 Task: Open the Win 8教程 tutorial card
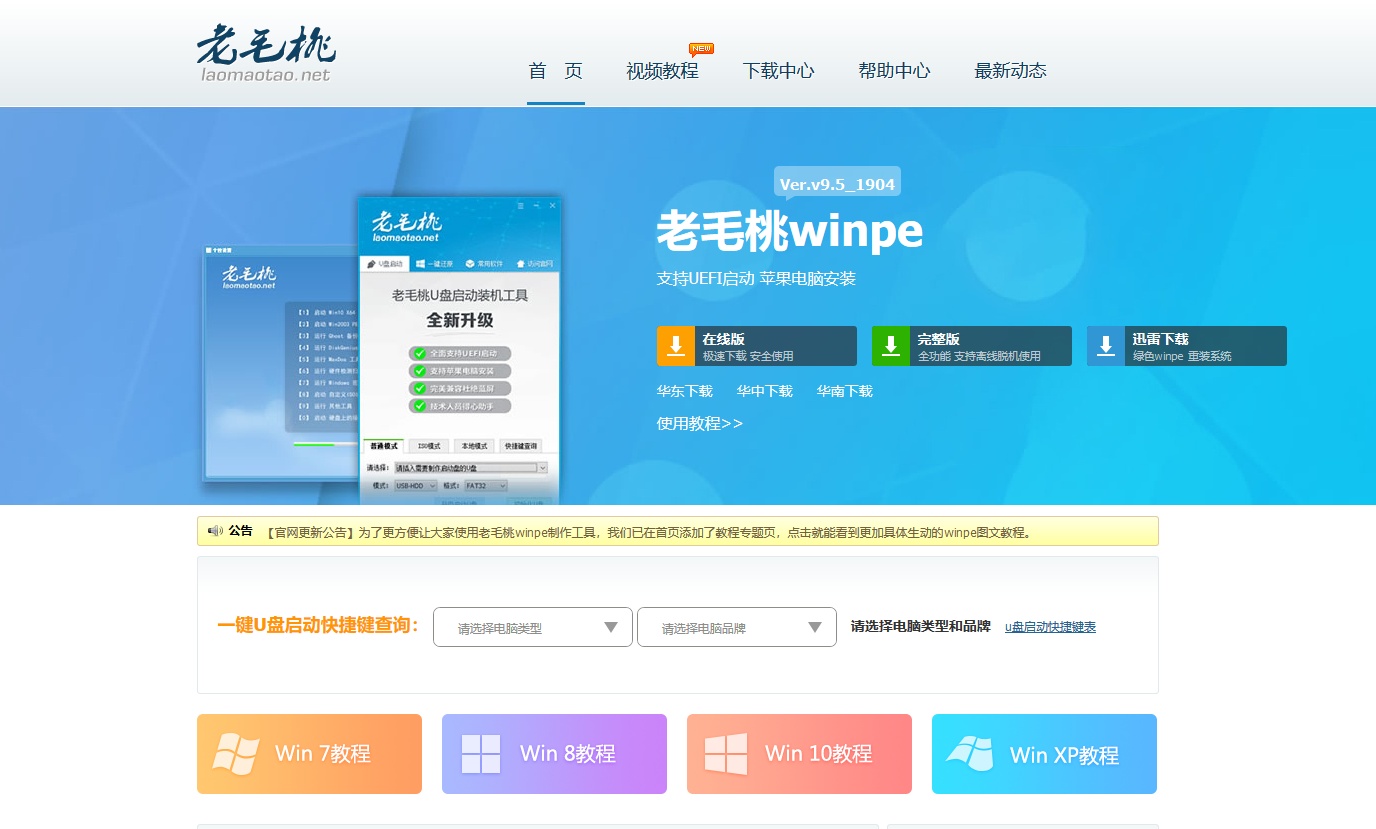click(554, 754)
